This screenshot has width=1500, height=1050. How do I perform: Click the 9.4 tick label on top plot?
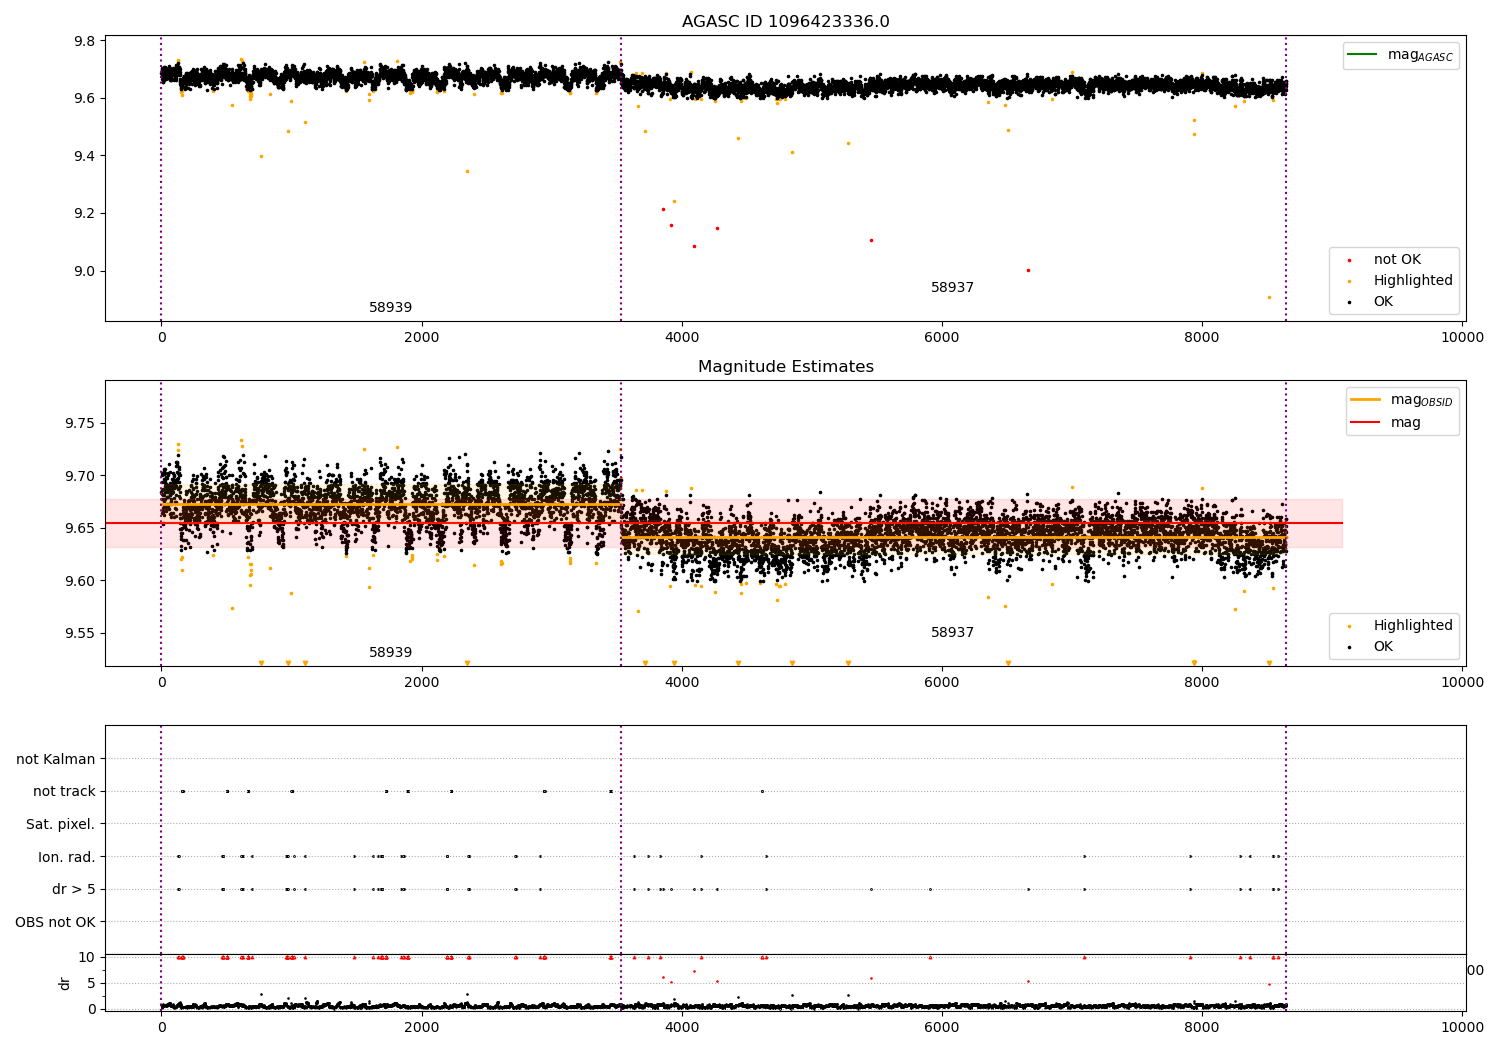coord(85,156)
